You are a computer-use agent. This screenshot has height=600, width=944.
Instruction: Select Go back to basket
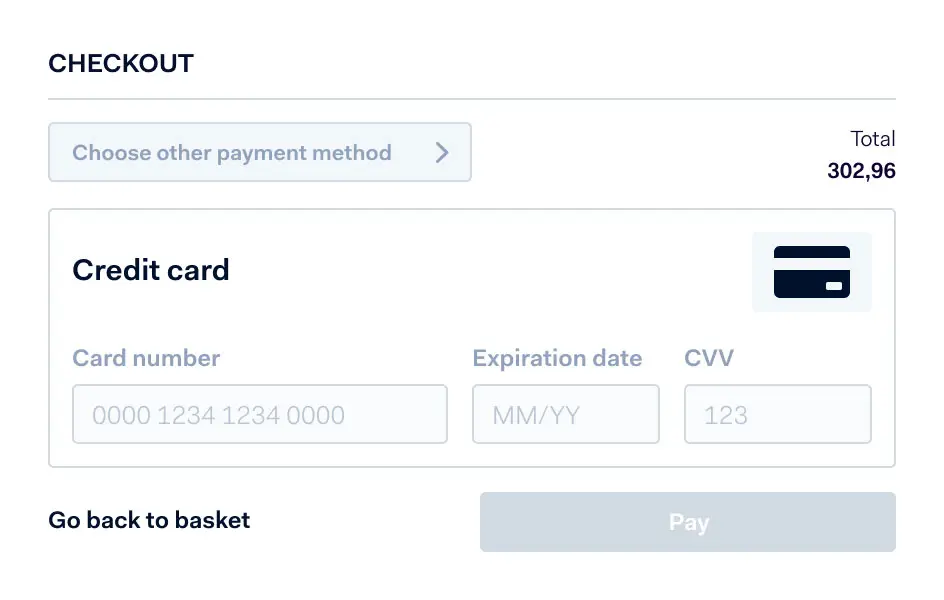149,520
